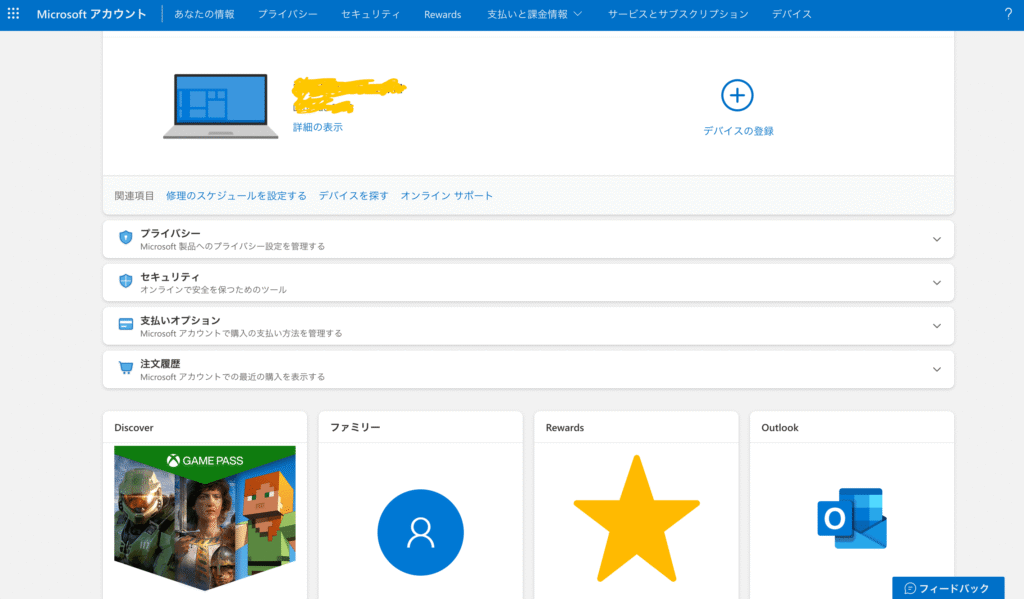Click the plus circle register device icon

[x=737, y=95]
